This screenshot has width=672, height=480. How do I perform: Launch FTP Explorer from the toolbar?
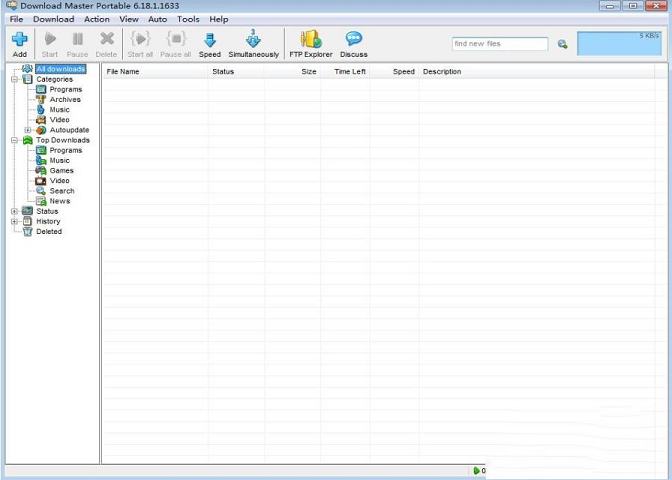[310, 40]
